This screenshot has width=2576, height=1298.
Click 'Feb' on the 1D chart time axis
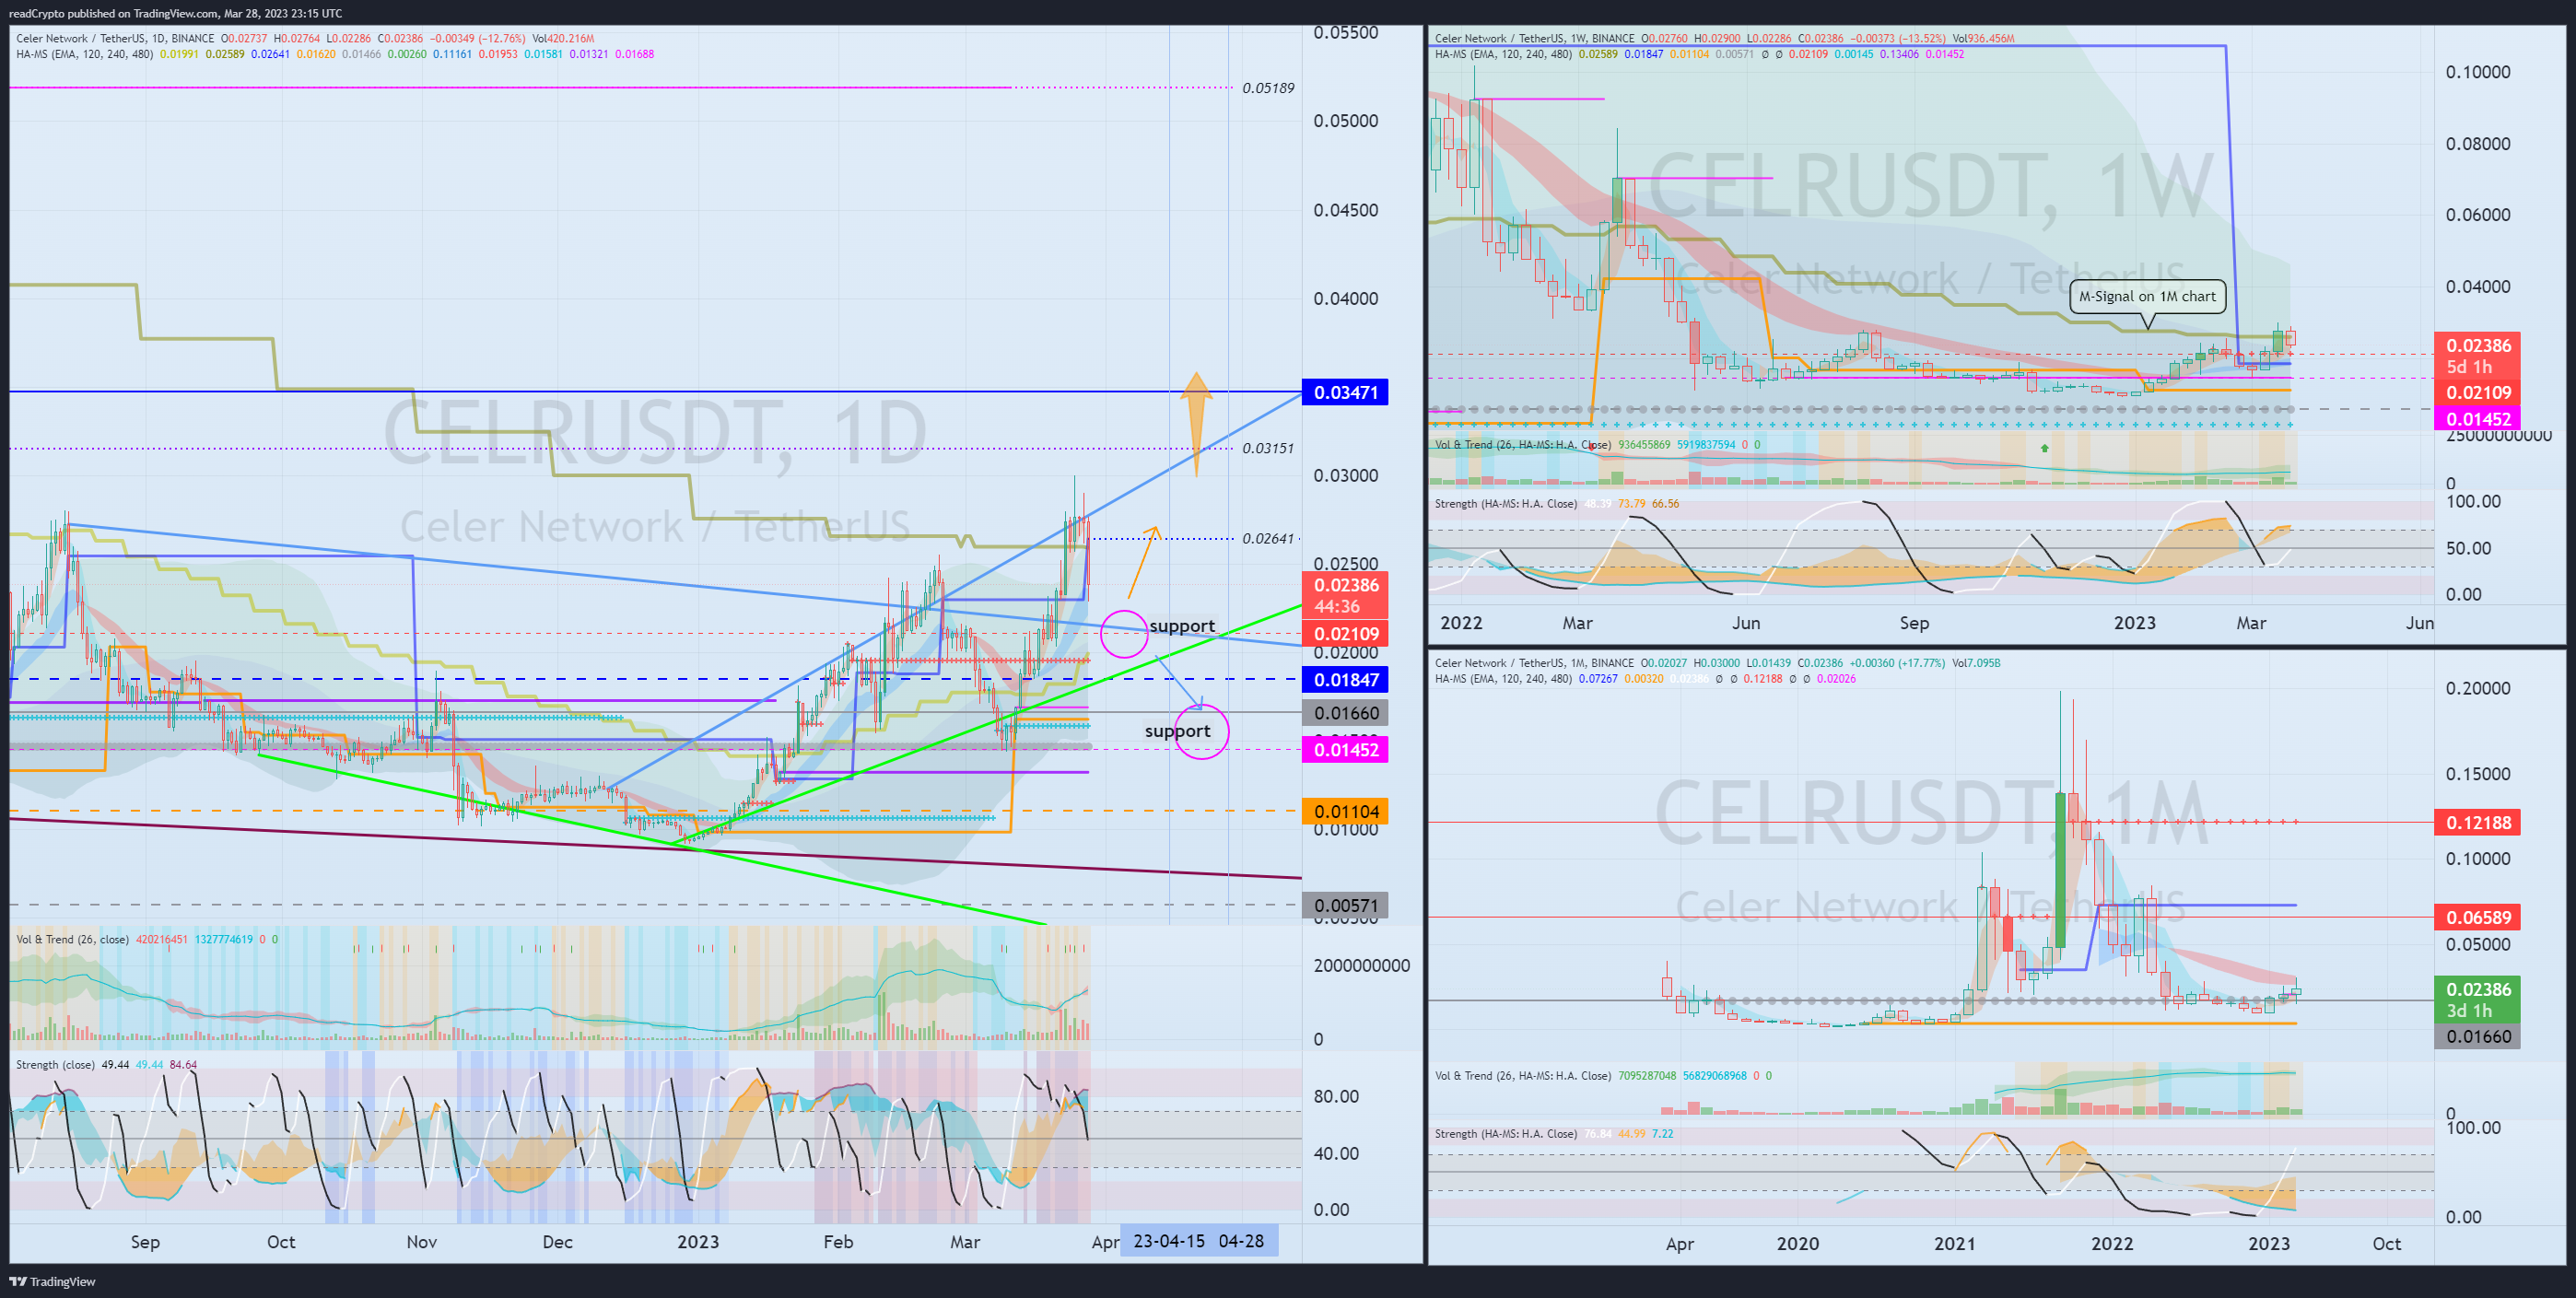(838, 1242)
